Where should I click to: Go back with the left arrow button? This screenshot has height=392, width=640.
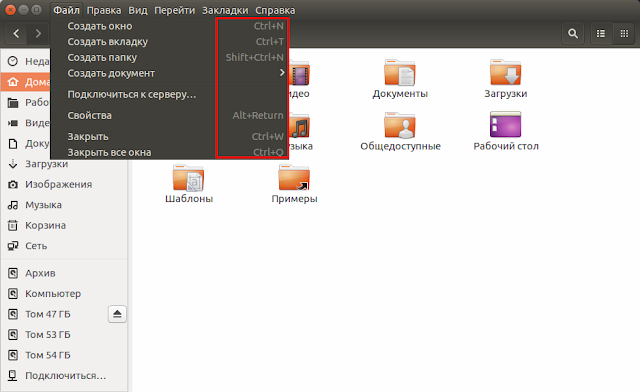(x=16, y=33)
